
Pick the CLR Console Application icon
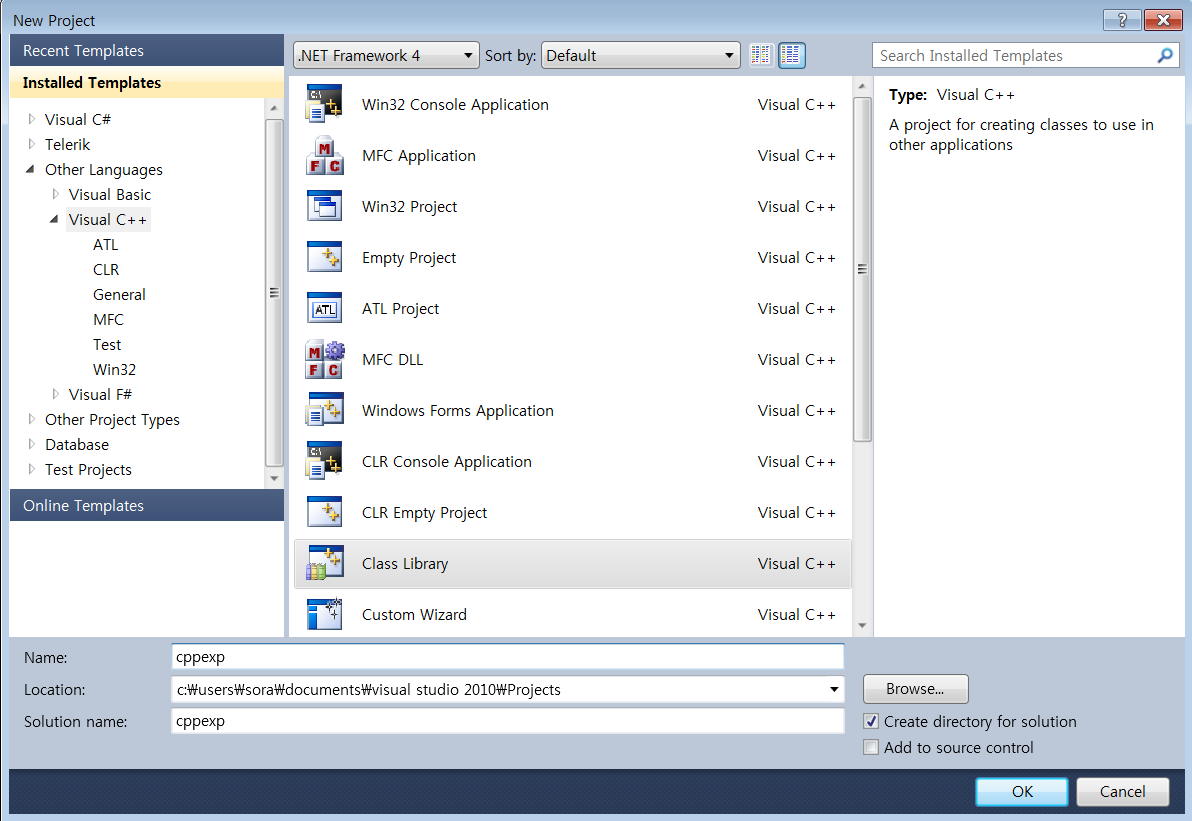pos(324,461)
